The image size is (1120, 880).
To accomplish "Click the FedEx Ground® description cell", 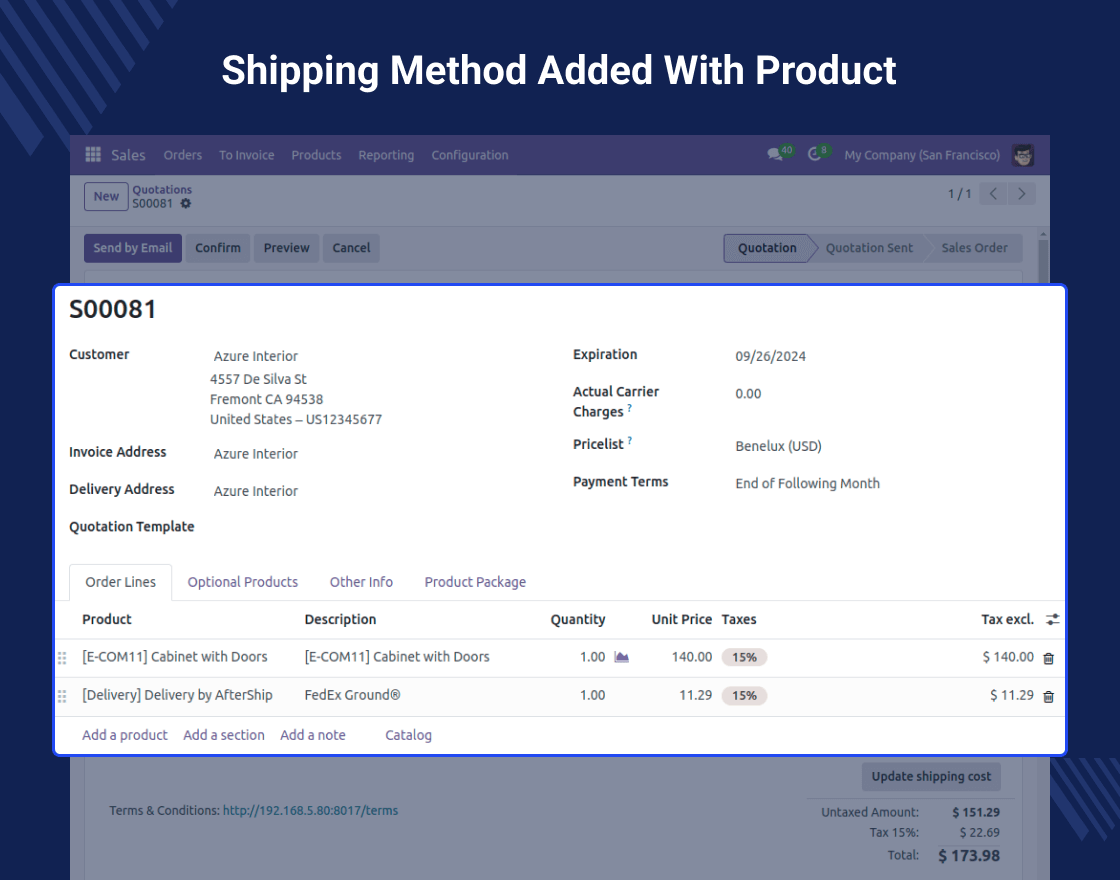I will tap(352, 696).
